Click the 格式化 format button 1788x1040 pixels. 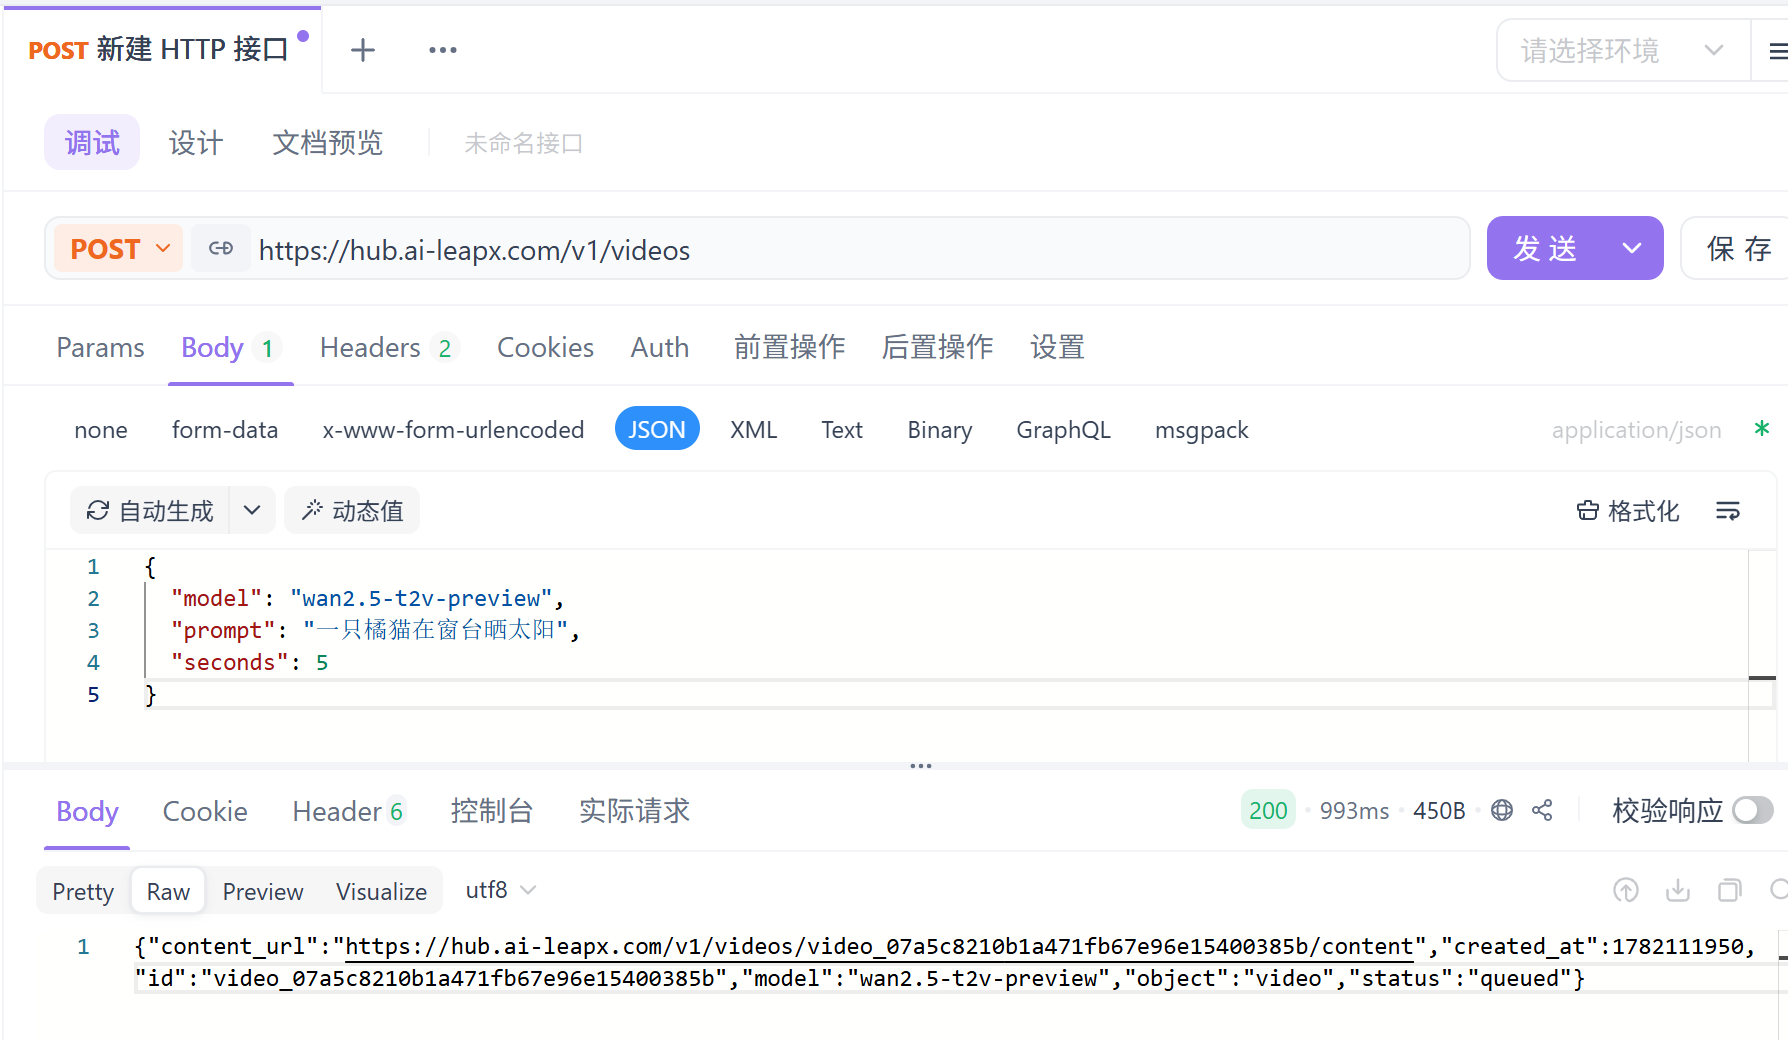point(1628,511)
